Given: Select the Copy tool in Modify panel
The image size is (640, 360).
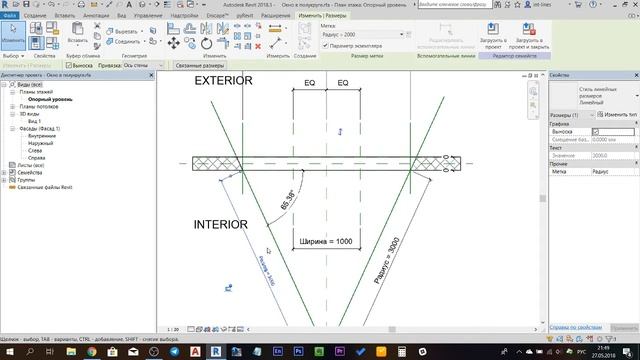Looking at the screenshot, I should point(190,43).
